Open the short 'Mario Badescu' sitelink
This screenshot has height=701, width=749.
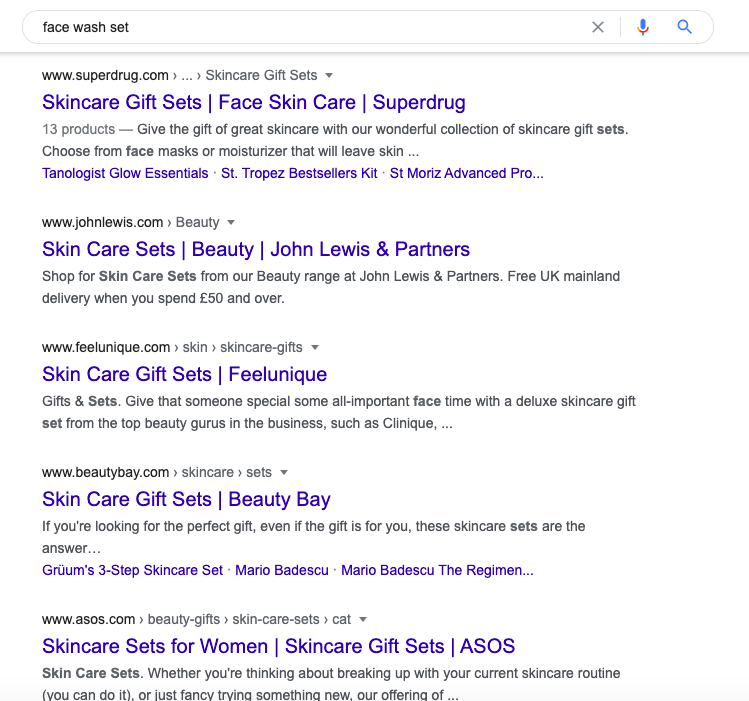pyautogui.click(x=282, y=571)
